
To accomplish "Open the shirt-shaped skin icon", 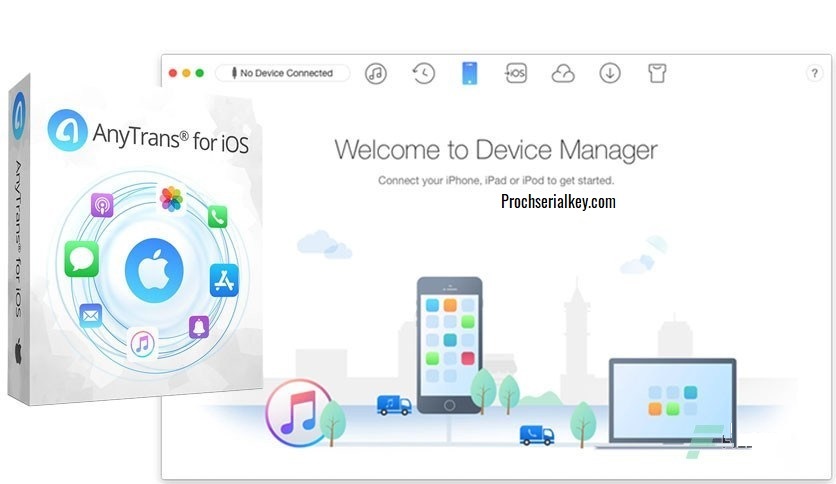I will coord(657,73).
